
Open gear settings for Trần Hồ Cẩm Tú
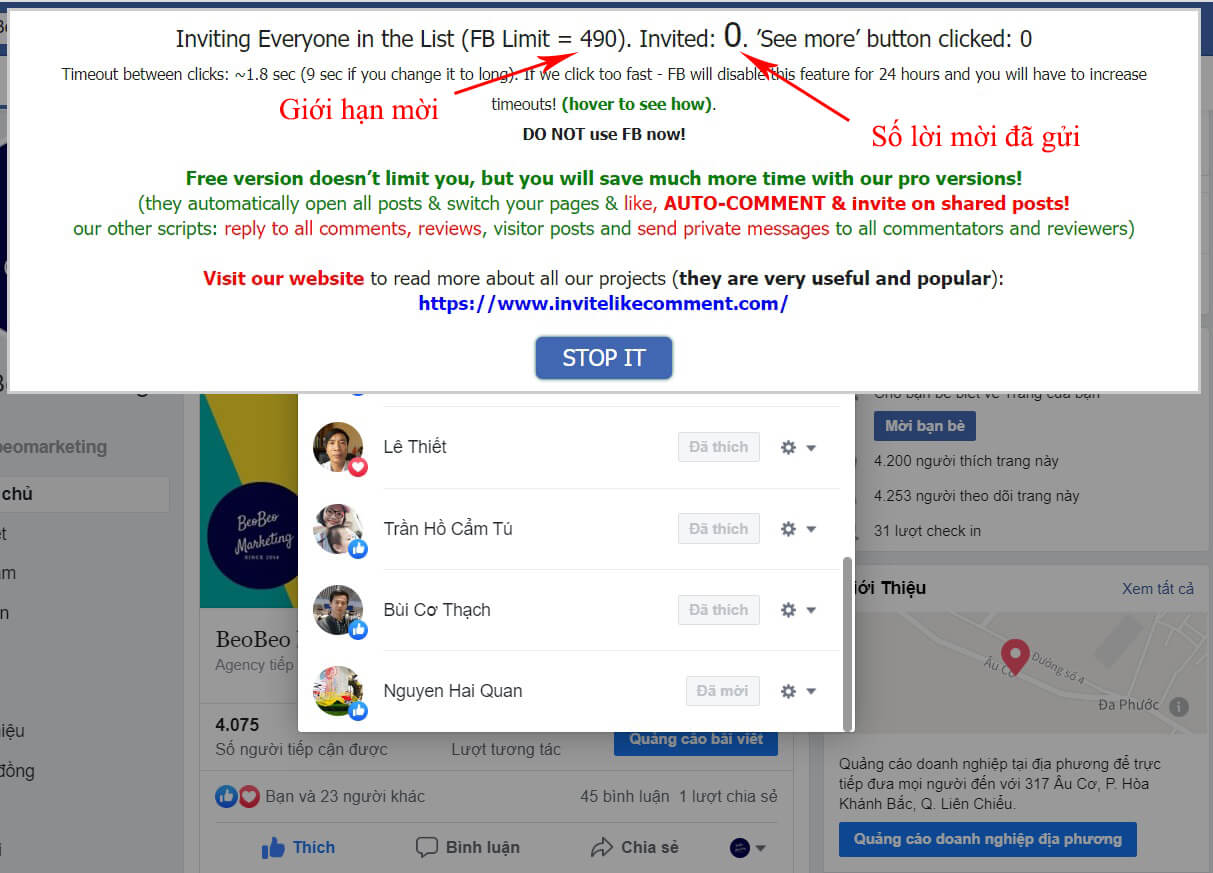tap(788, 529)
